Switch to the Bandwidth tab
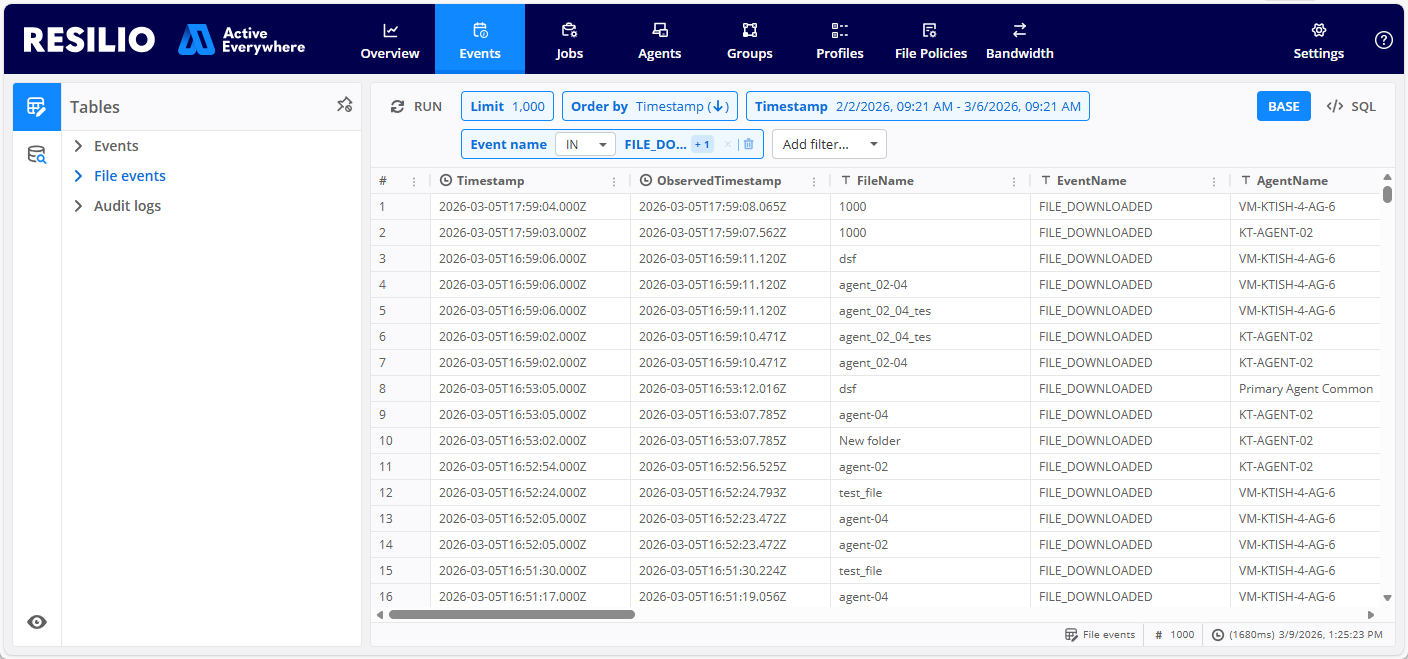Screen dimensions: 1408x659 click(x=1019, y=40)
